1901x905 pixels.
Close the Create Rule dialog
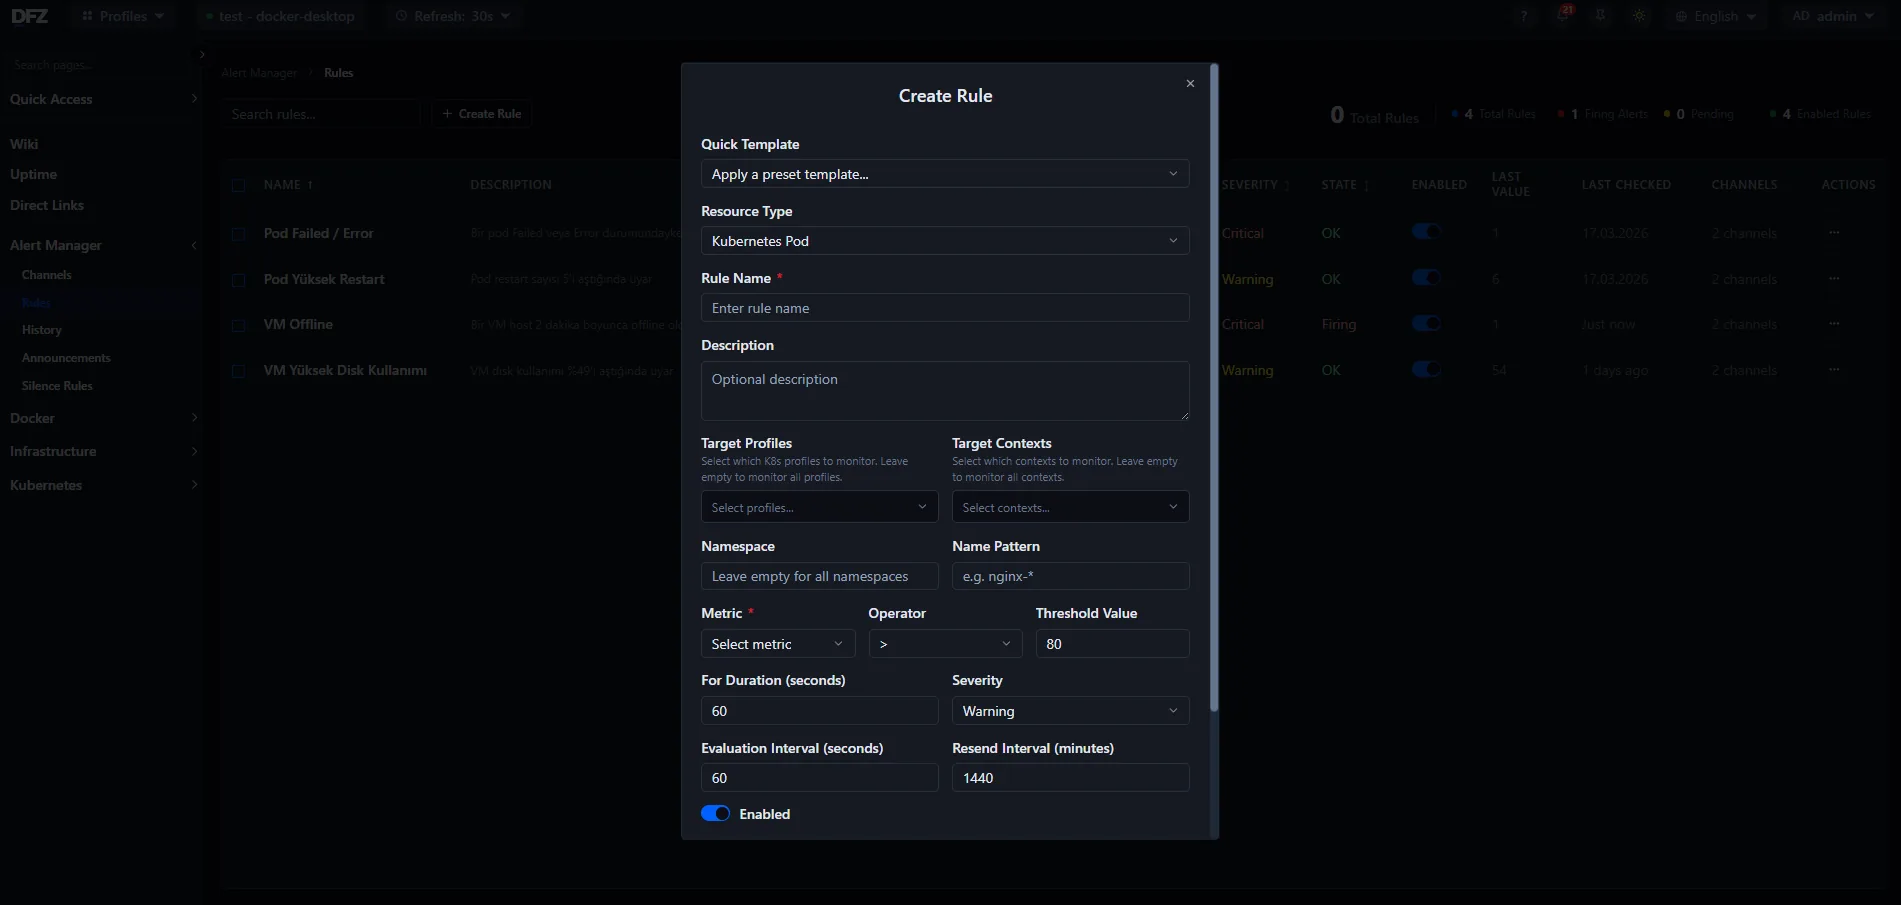1190,83
